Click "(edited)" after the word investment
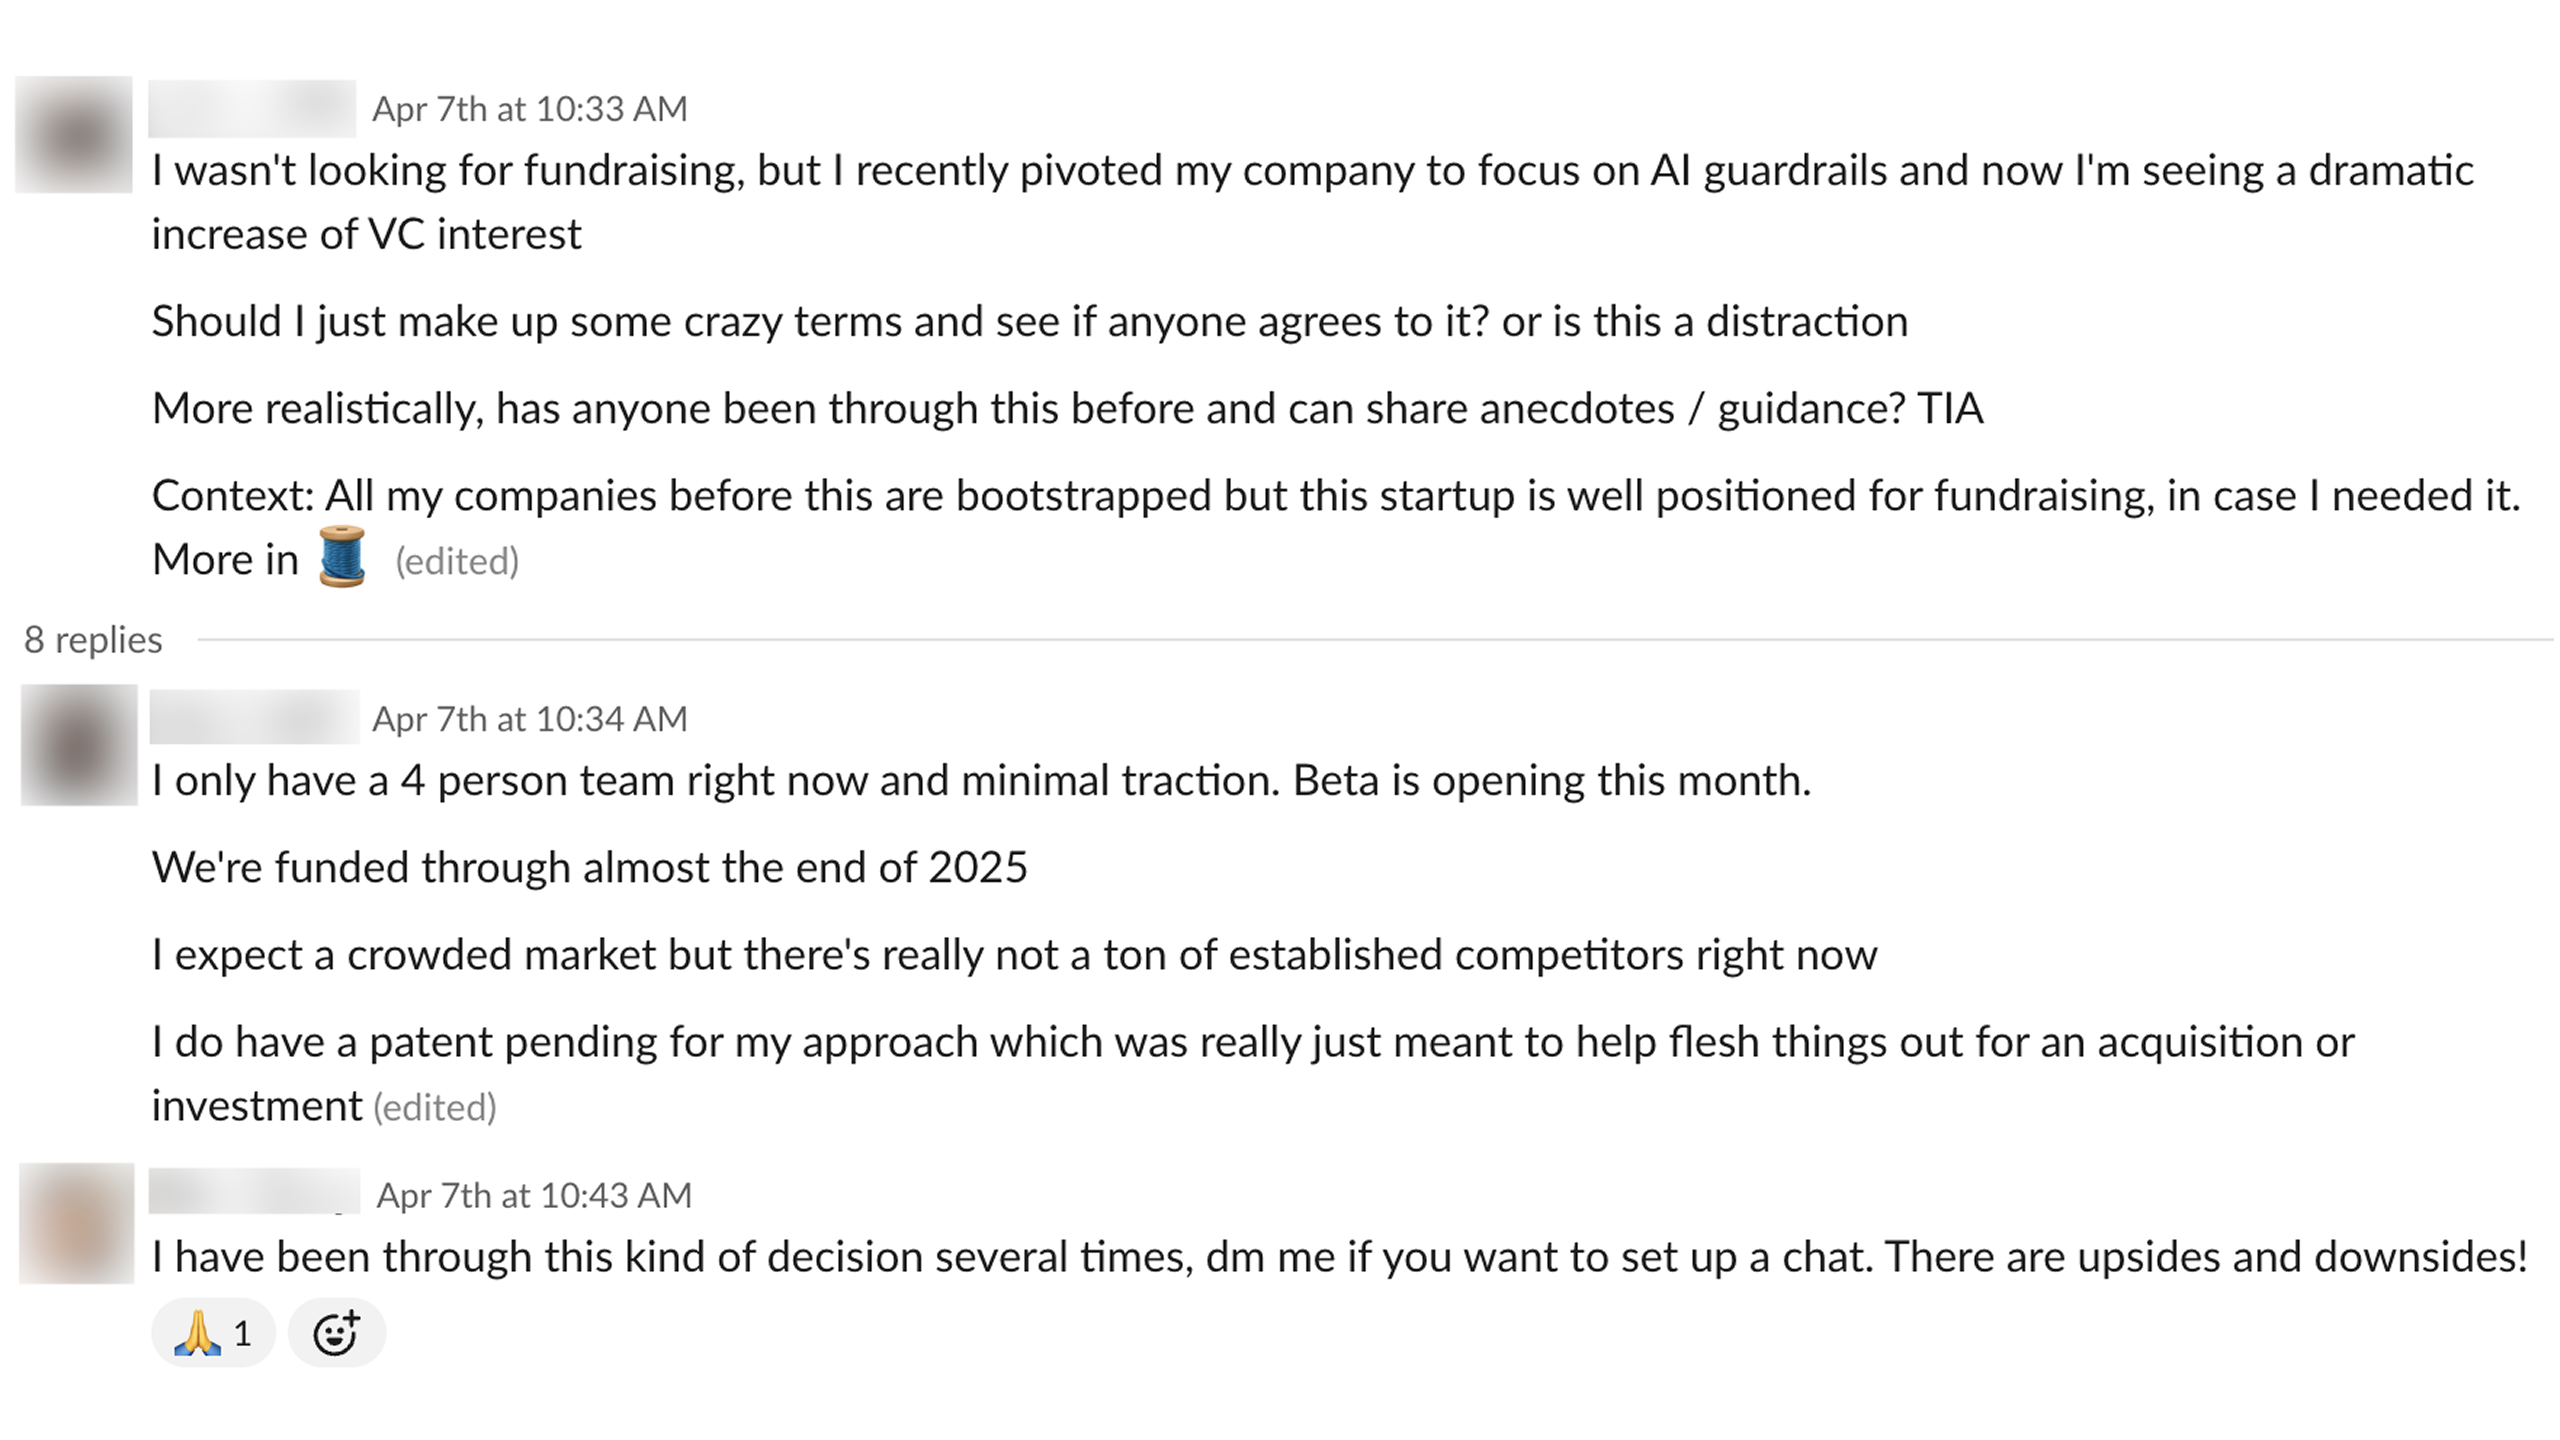The width and height of the screenshot is (2560, 1440). 435,1108
